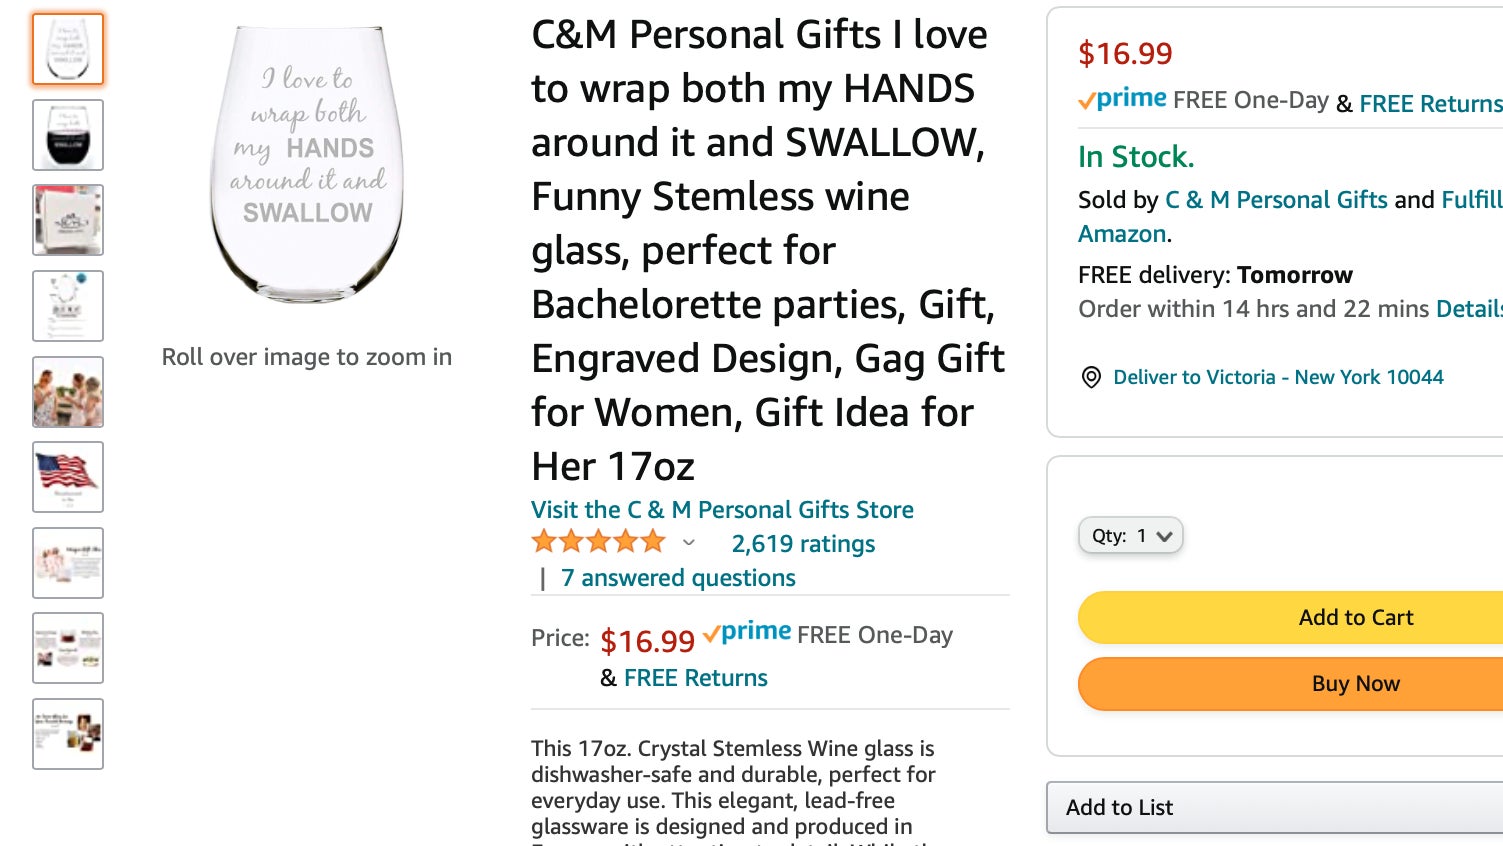
Task: Open seller page for C & M Personal Gifts
Action: pos(1275,200)
